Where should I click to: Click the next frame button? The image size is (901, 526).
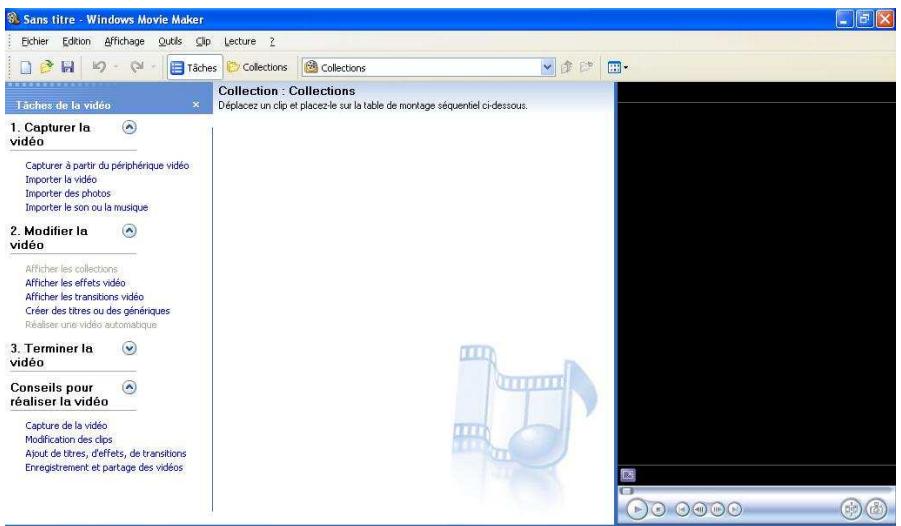(717, 509)
